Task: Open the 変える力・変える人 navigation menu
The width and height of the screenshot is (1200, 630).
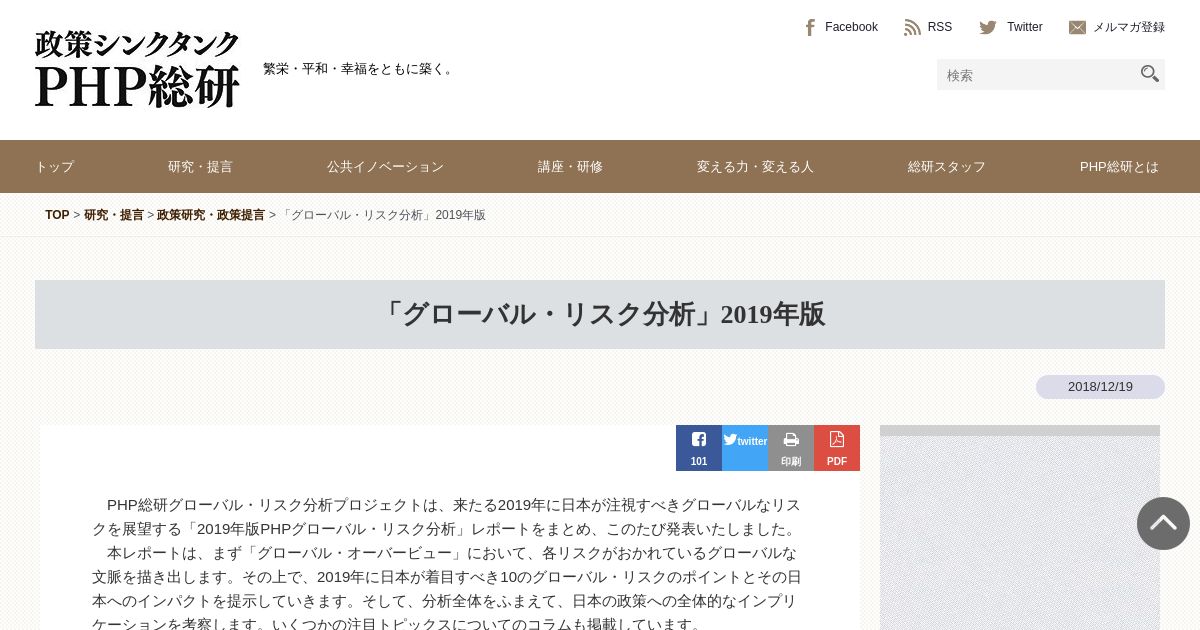Action: coord(755,167)
